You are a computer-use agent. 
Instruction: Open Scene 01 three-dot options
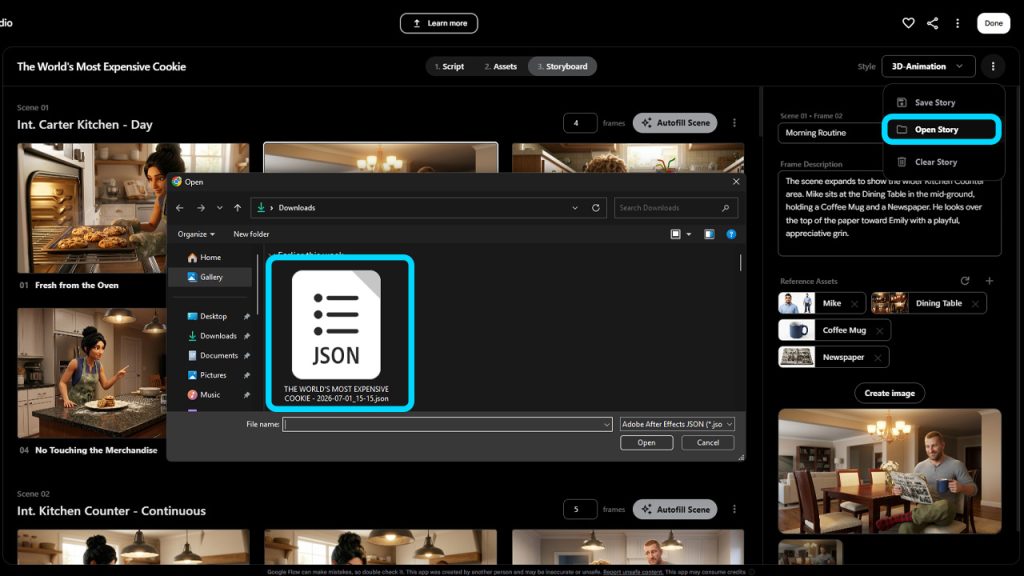pyautogui.click(x=734, y=123)
